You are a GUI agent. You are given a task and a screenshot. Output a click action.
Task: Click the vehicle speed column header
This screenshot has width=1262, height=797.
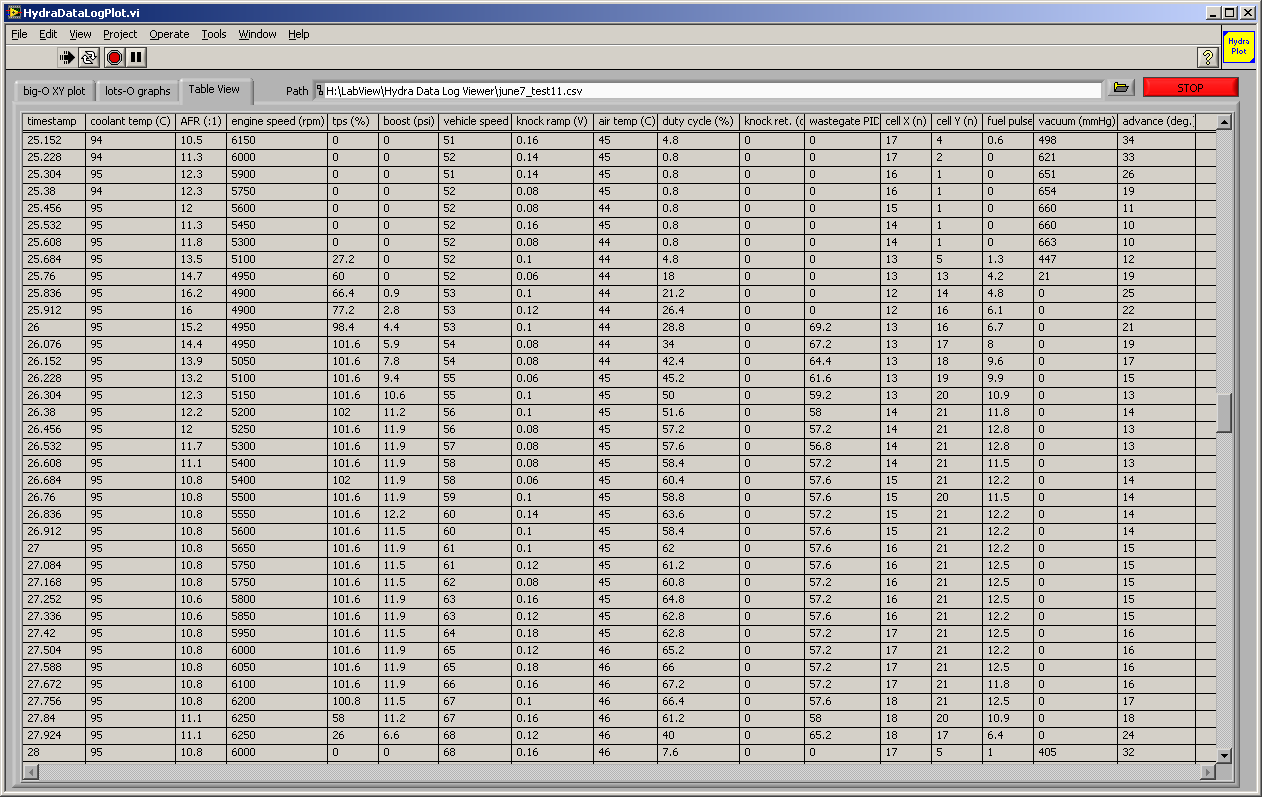coord(475,122)
